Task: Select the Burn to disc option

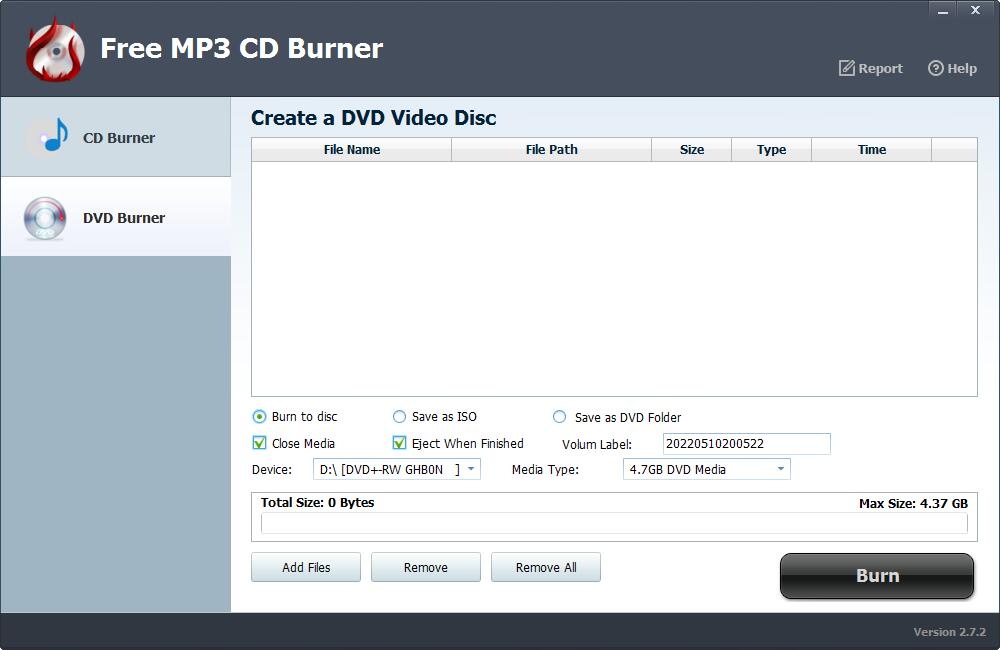Action: pos(260,417)
